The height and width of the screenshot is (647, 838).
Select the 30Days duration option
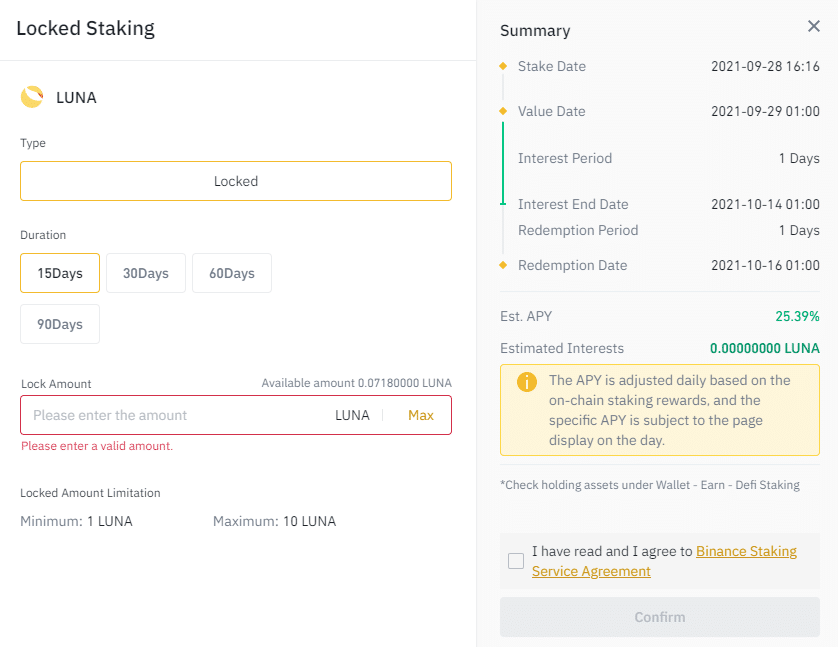click(x=146, y=273)
